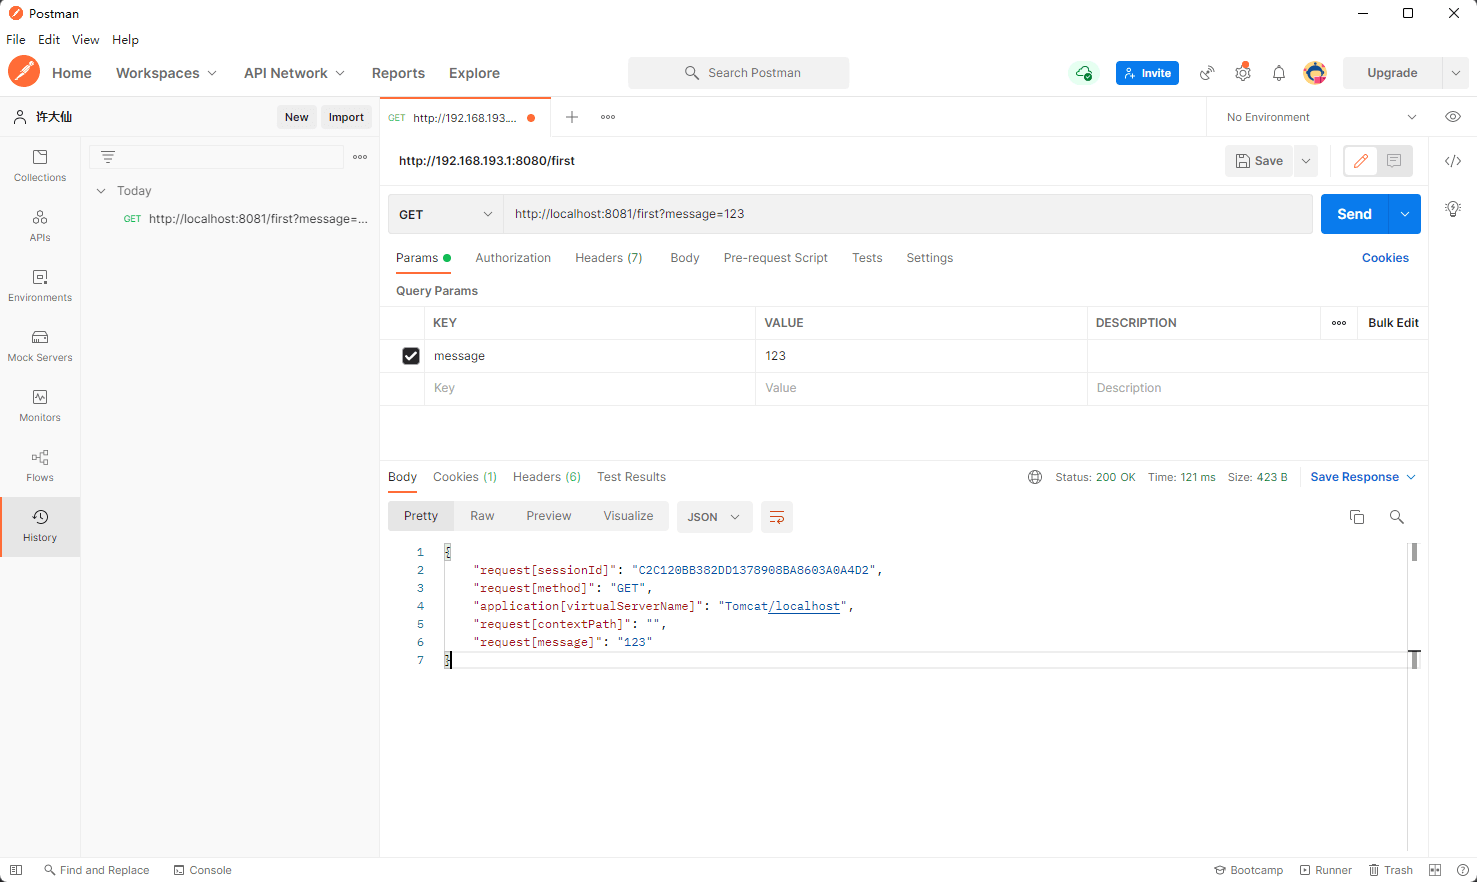This screenshot has width=1477, height=882.
Task: Open the JSON format dropdown
Action: (x=714, y=517)
